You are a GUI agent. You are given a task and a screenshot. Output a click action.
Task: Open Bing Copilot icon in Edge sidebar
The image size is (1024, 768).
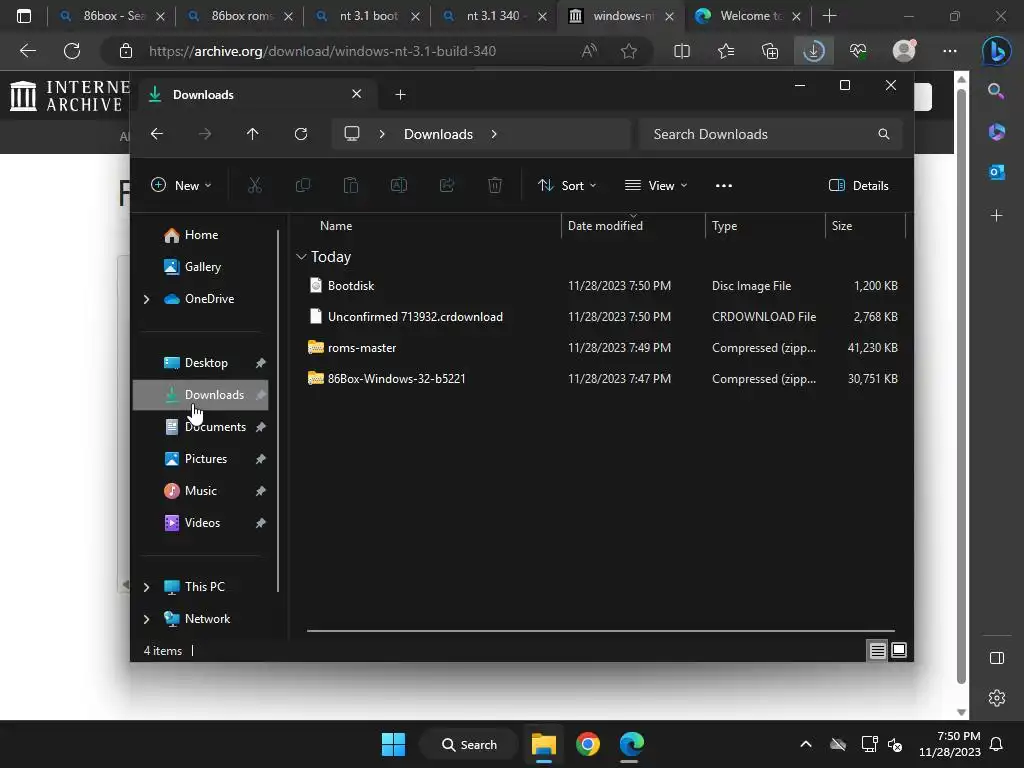coord(997,51)
